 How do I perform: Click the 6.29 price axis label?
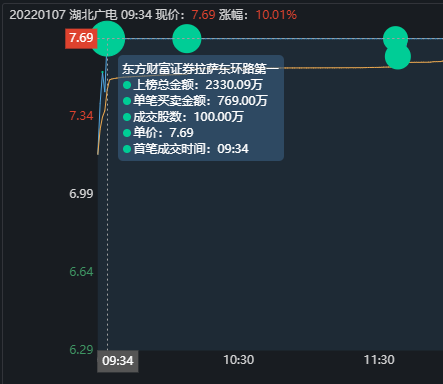coord(81,350)
